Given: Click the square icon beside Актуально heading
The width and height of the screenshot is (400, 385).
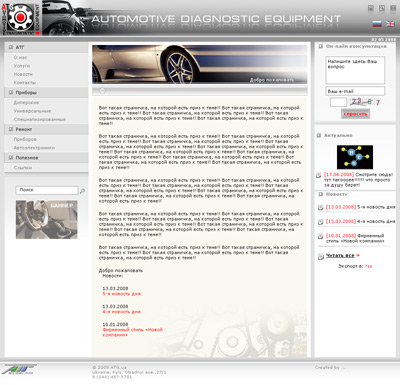Looking at the screenshot, I should (x=319, y=135).
